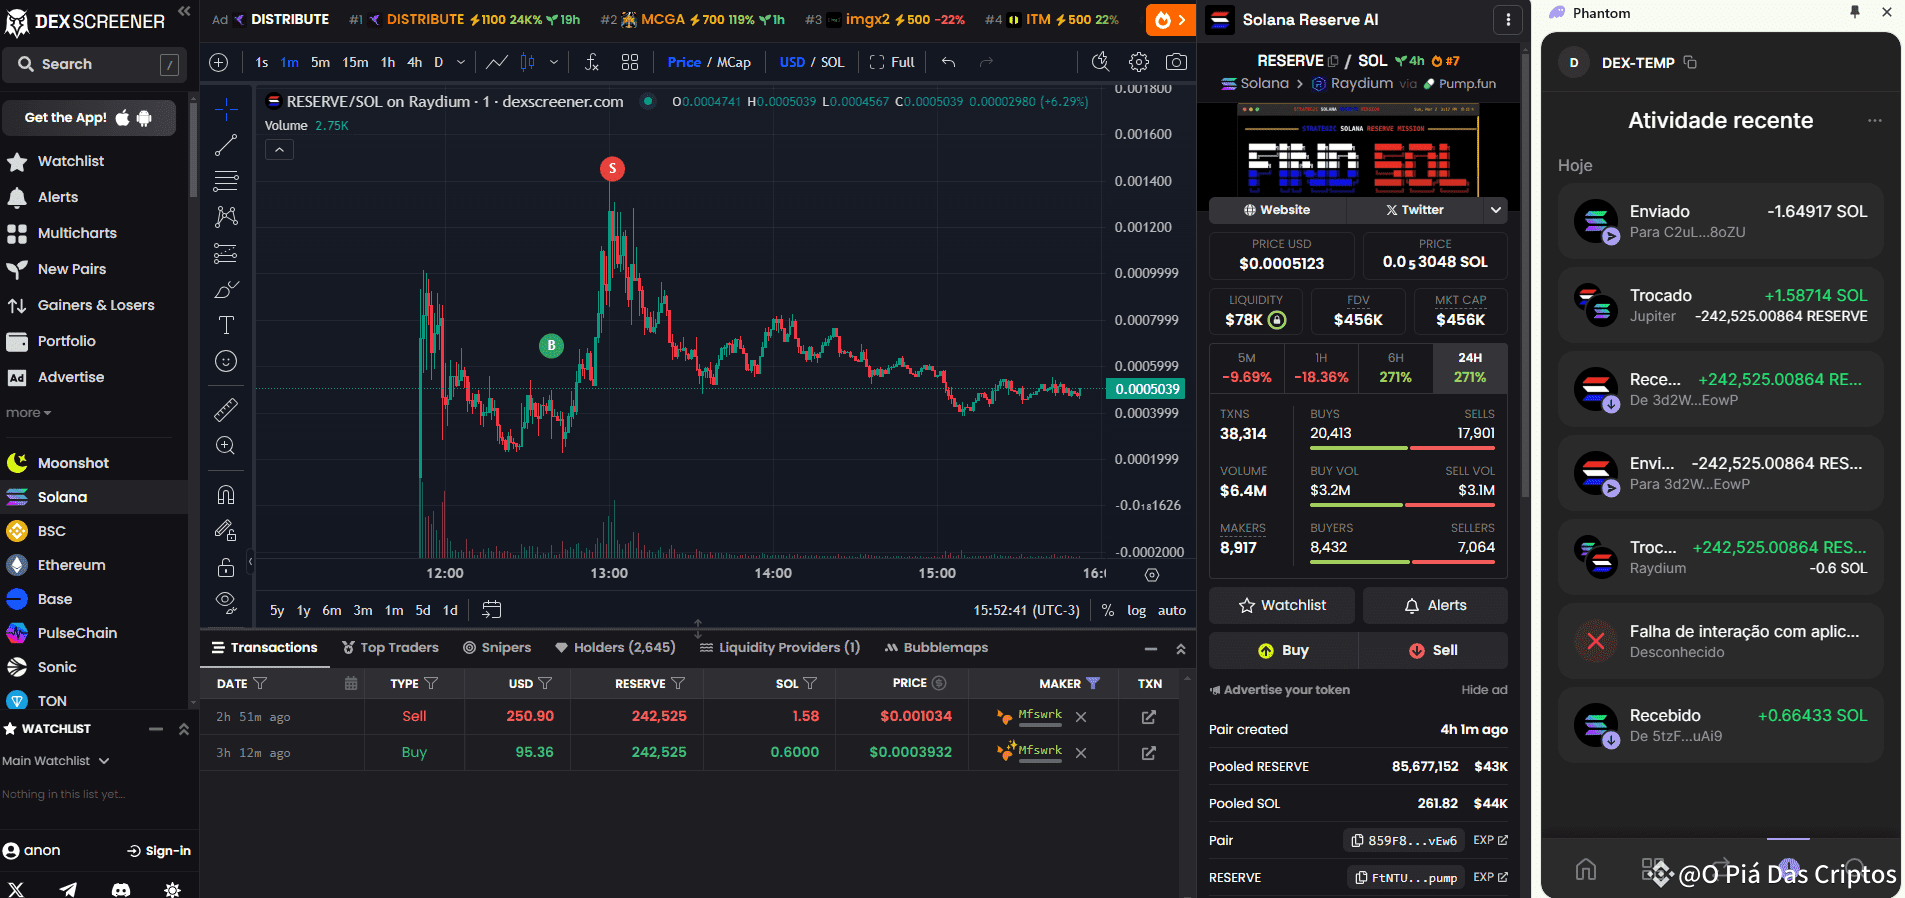Click the green B buy marker on chart
The height and width of the screenshot is (898, 1905).
point(551,345)
